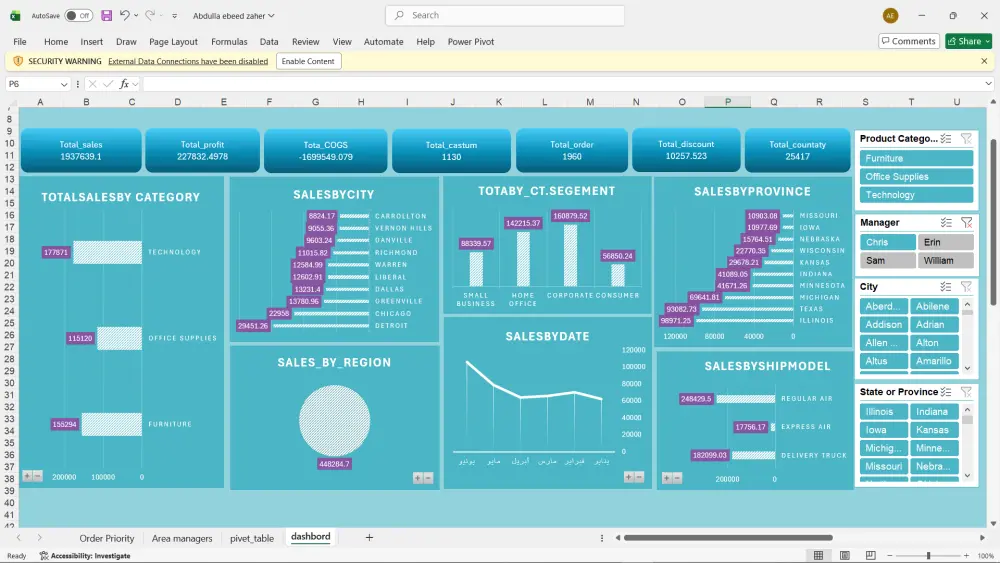
Task: Select Chris in Manager slicer
Action: [x=888, y=242]
